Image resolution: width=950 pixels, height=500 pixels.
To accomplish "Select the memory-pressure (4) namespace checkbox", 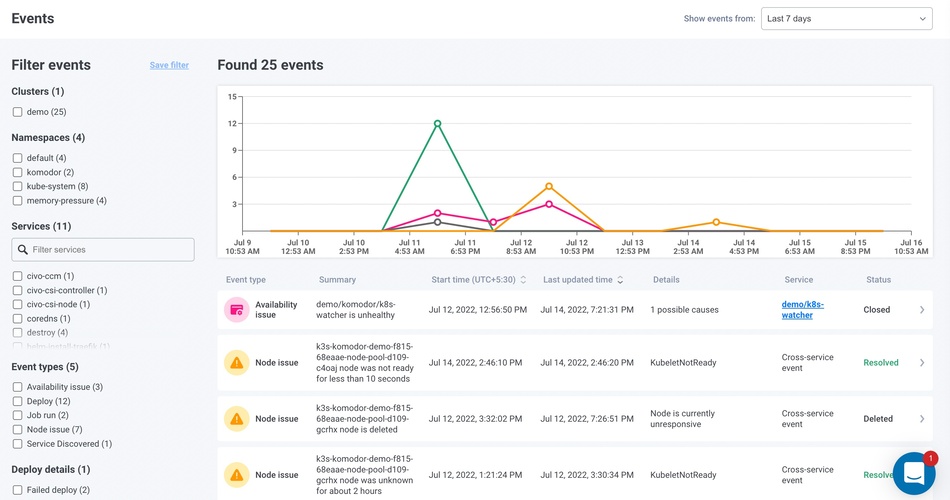I will 18,201.
